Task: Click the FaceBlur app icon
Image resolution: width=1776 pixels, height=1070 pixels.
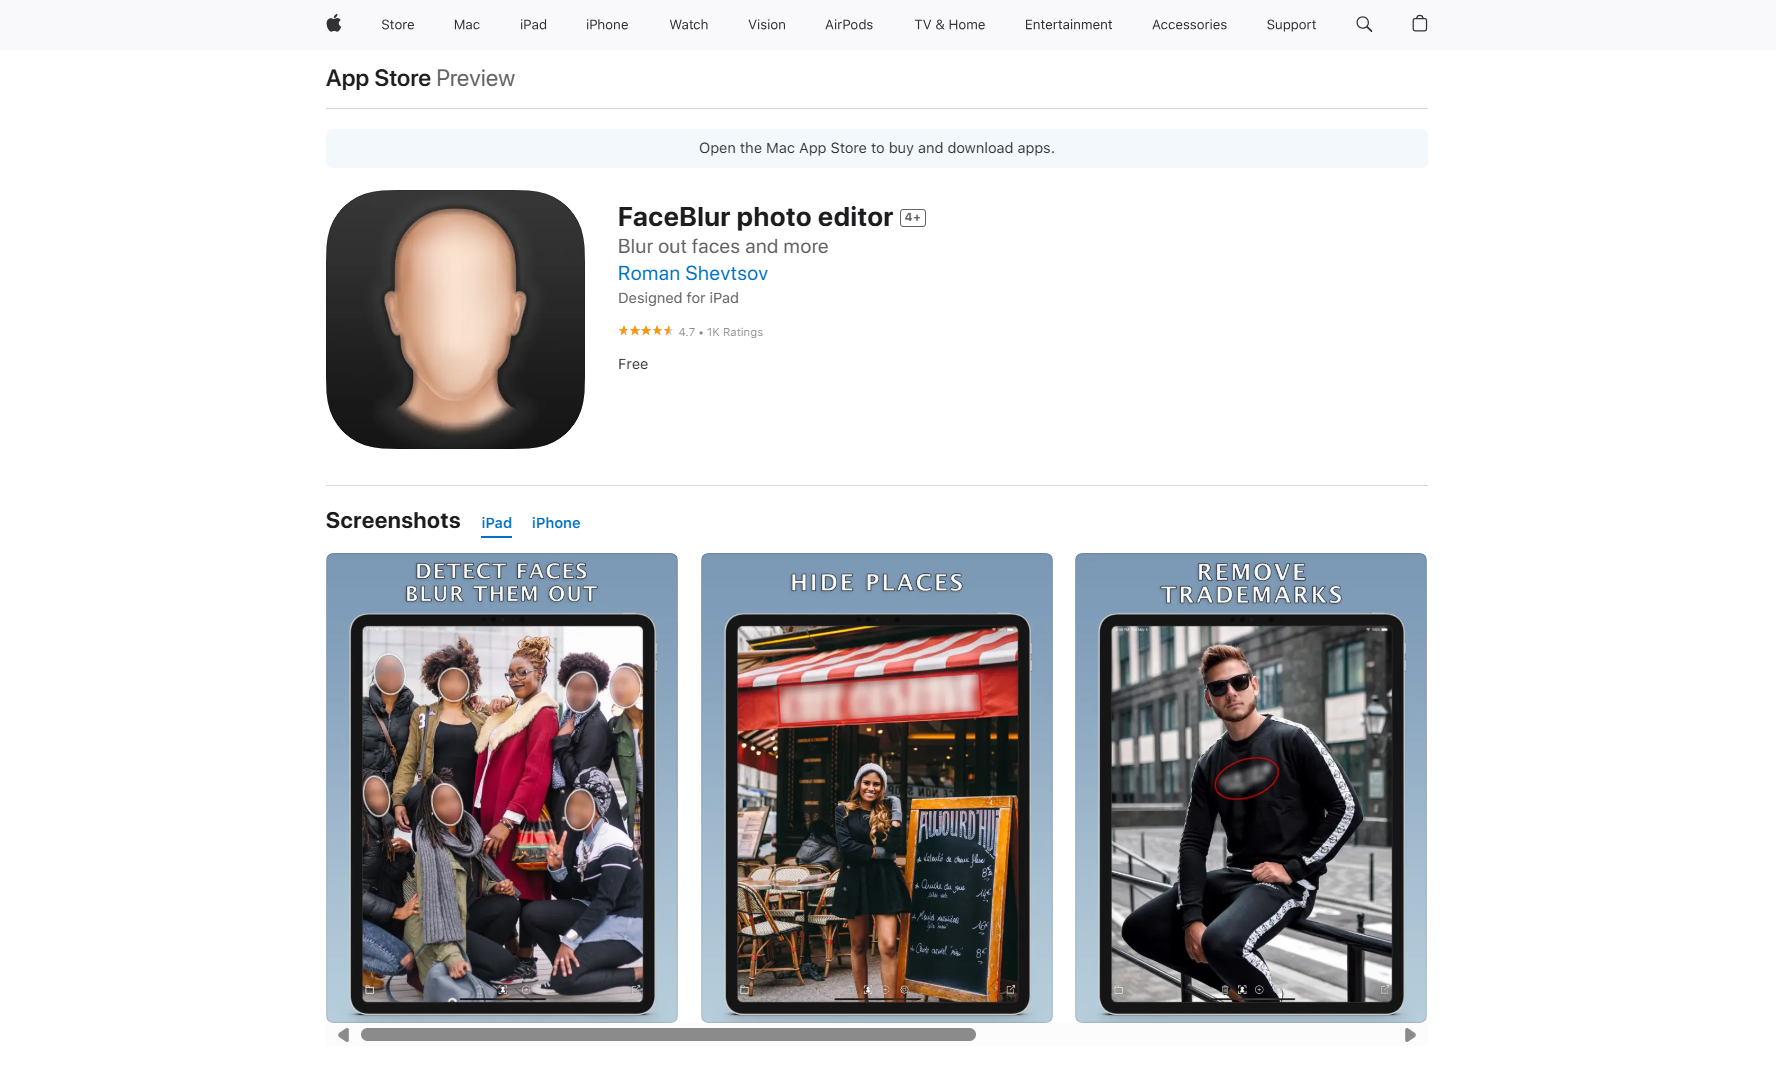Action: (x=455, y=319)
